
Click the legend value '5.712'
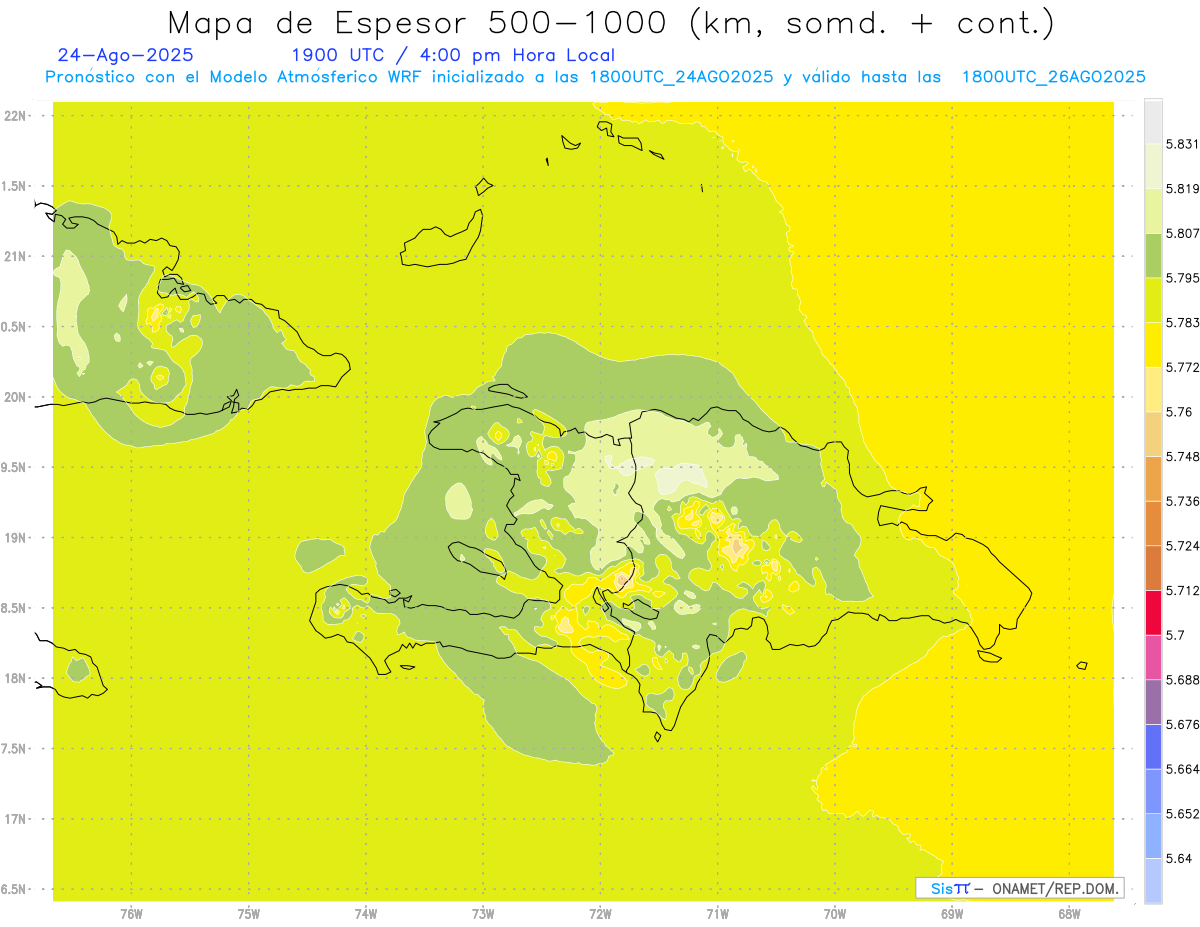[x=1182, y=591]
